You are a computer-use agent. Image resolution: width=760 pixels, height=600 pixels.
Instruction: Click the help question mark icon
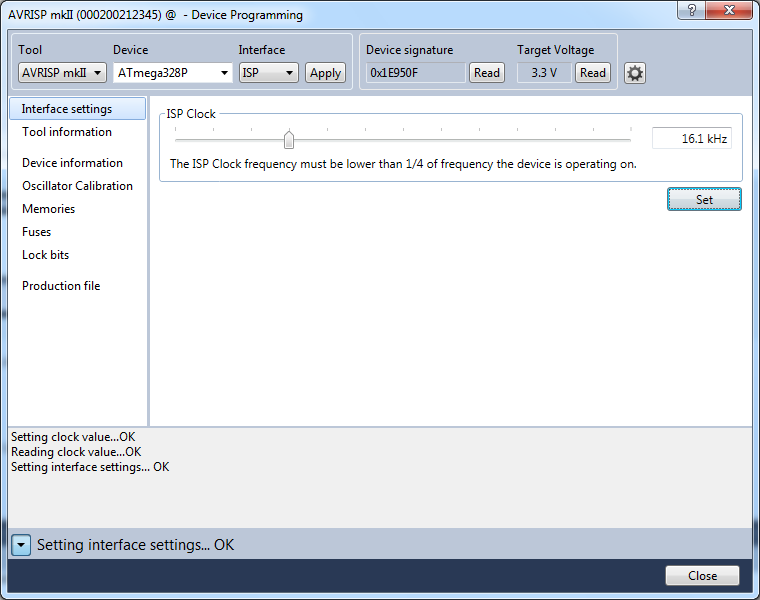click(692, 13)
